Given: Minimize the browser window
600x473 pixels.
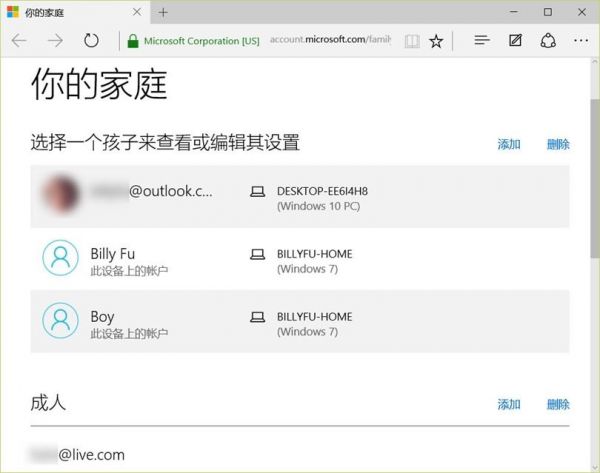Looking at the screenshot, I should pos(514,12).
